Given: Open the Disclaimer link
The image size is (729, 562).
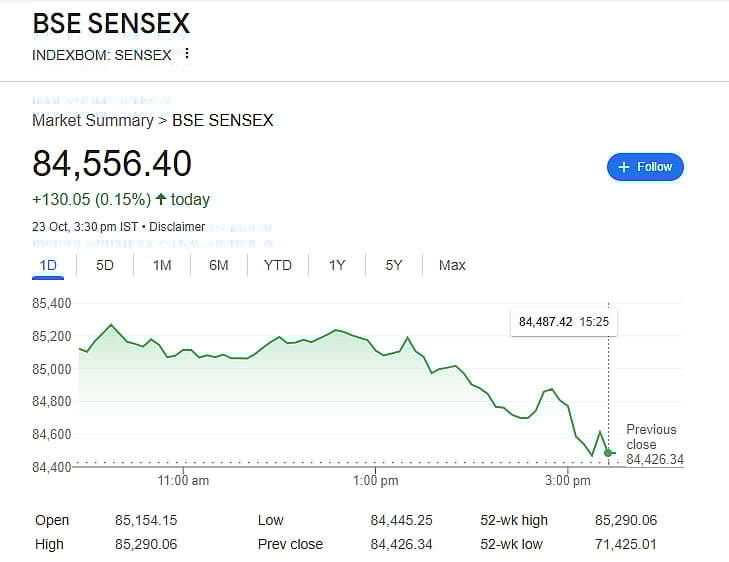Looking at the screenshot, I should [177, 227].
